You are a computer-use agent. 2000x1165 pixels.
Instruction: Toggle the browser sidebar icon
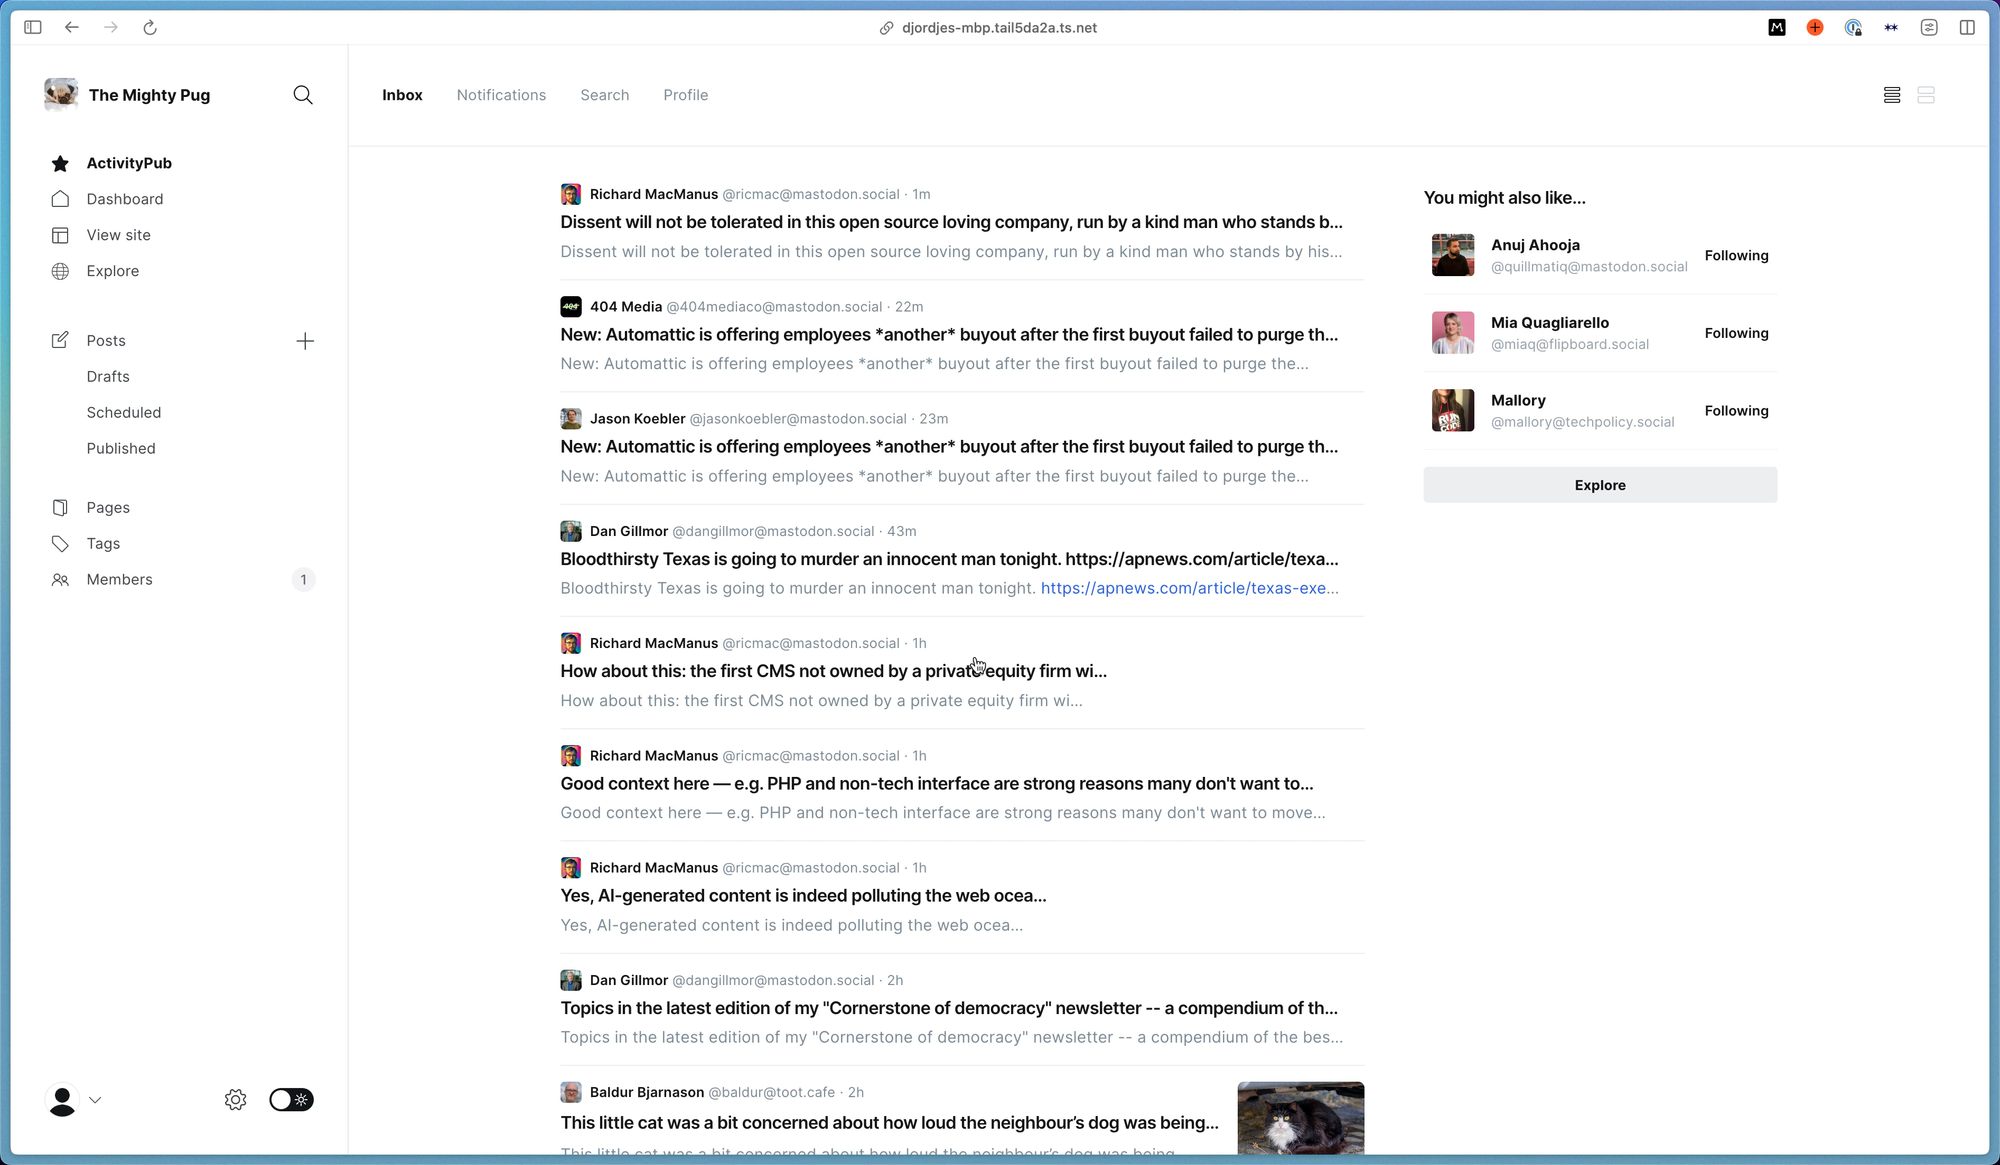[x=33, y=28]
